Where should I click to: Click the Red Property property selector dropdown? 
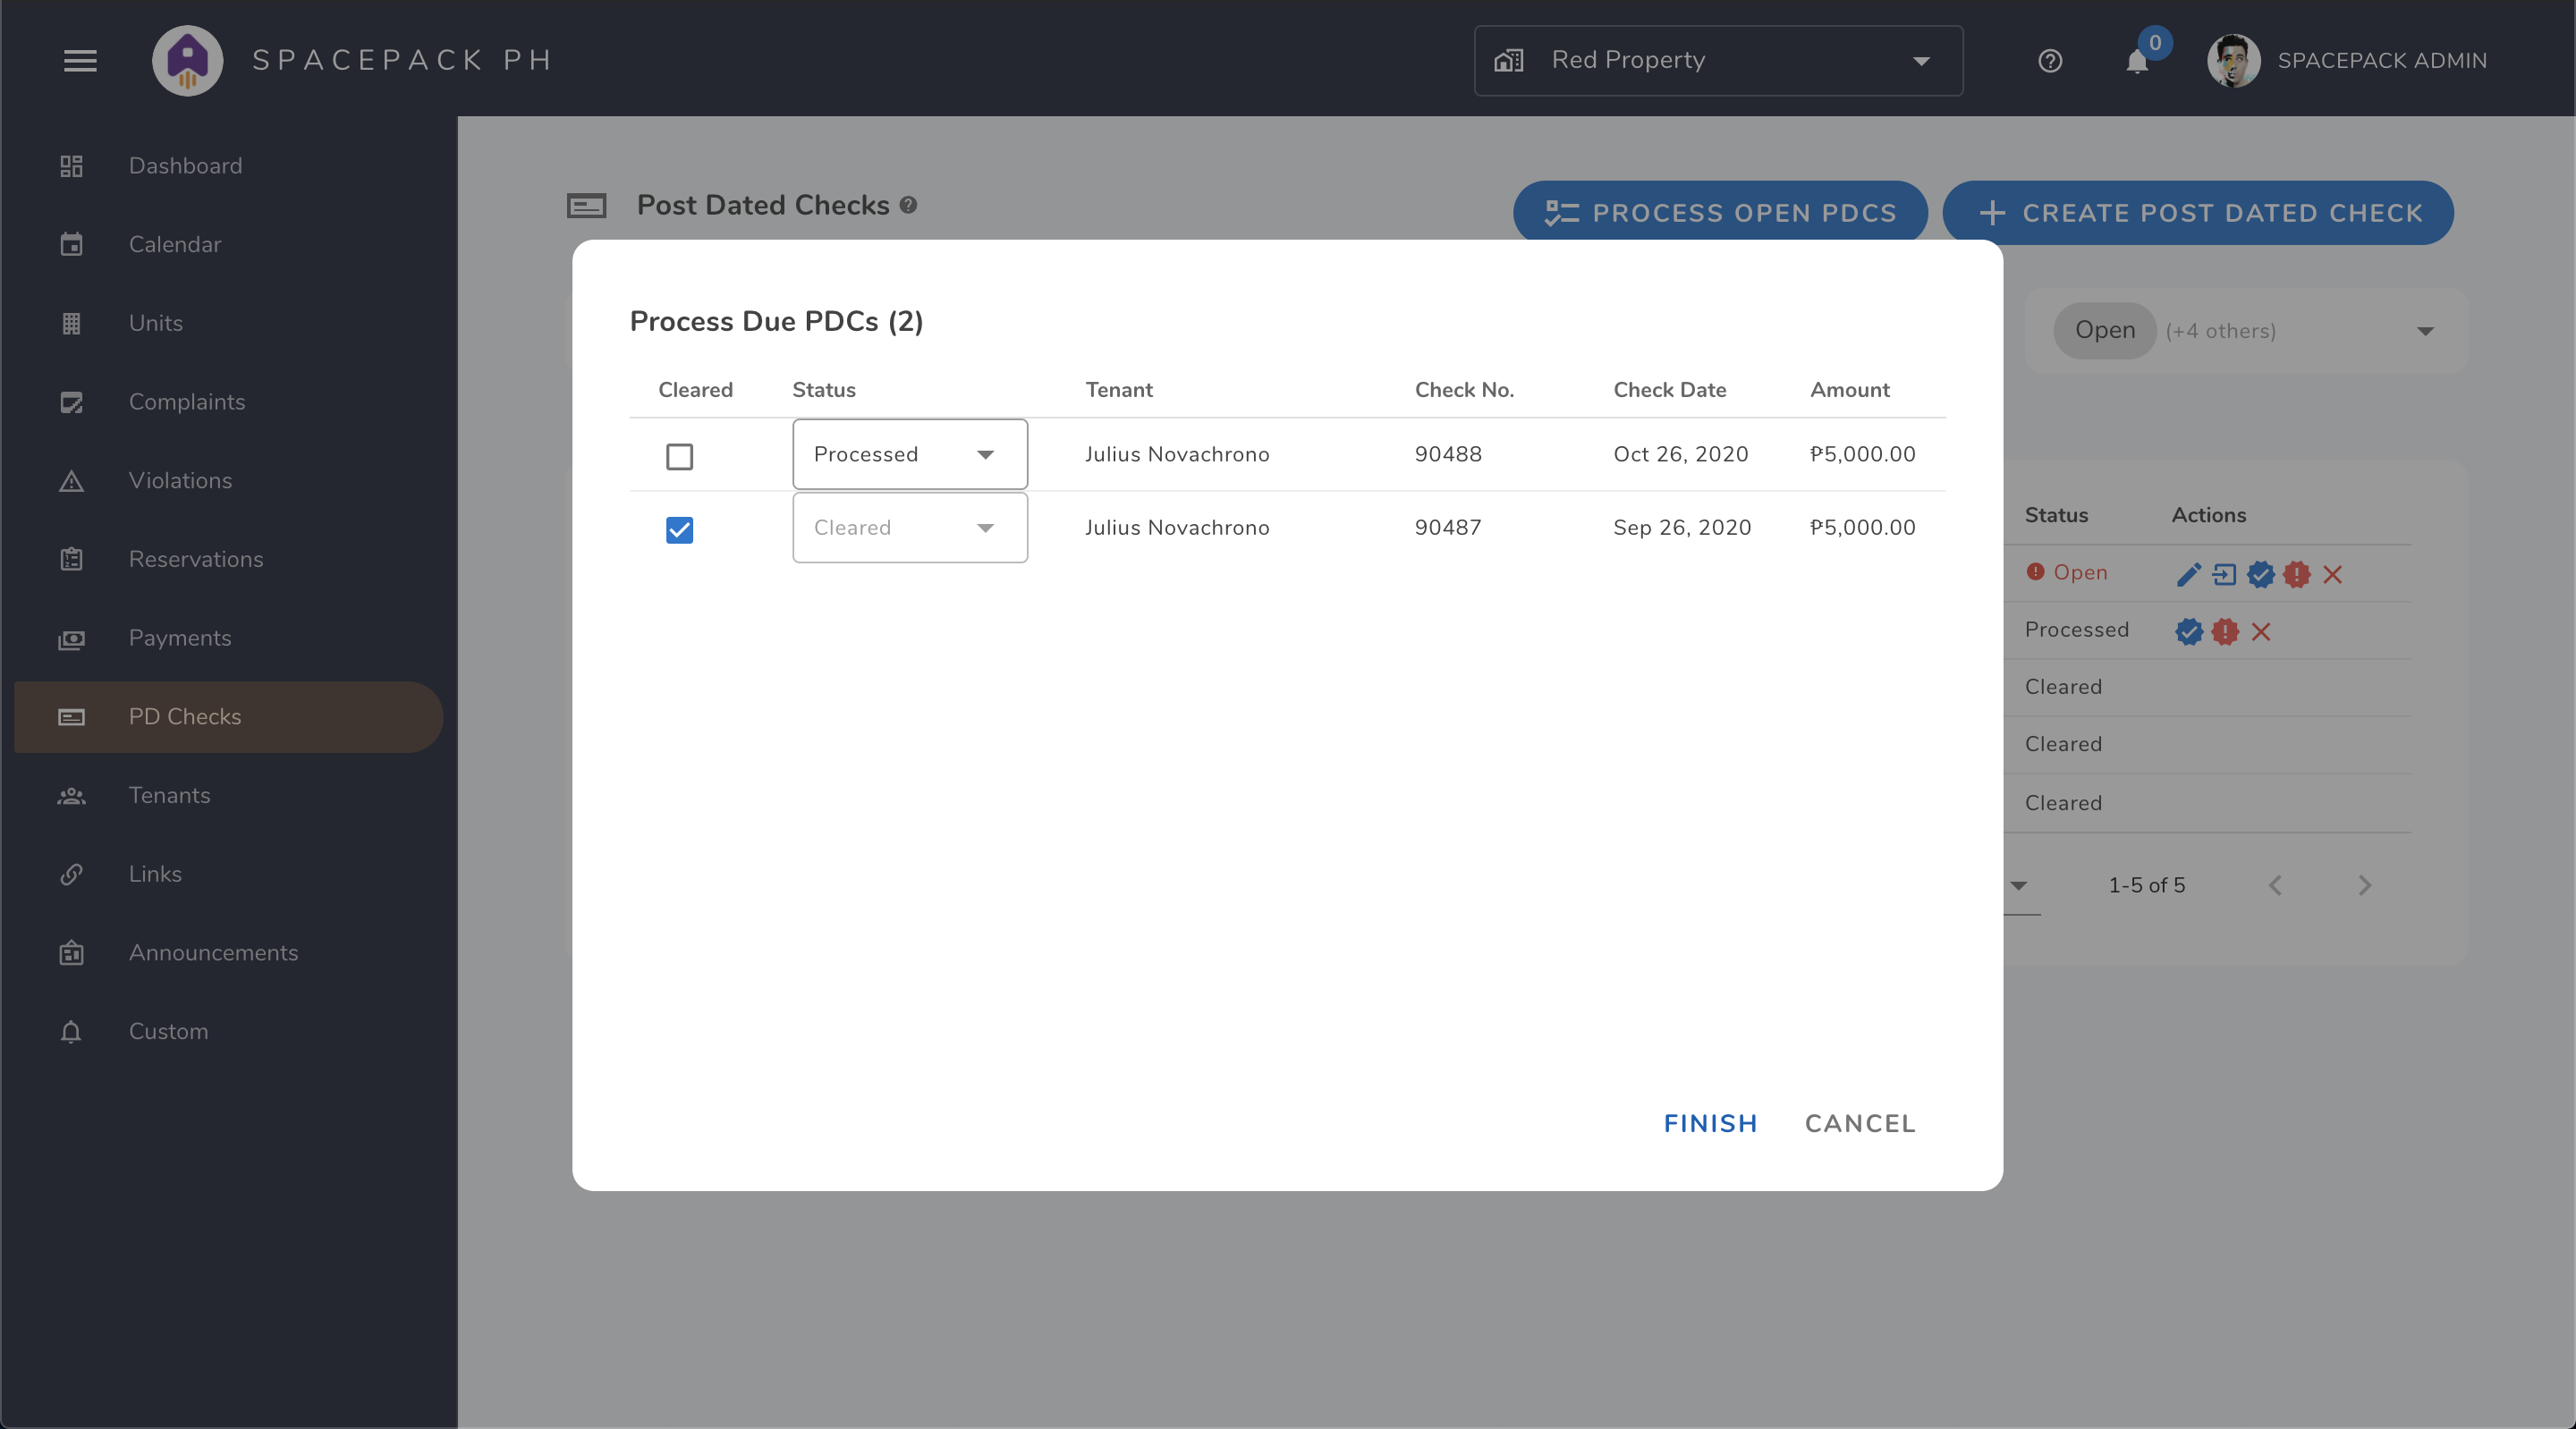coord(1717,58)
